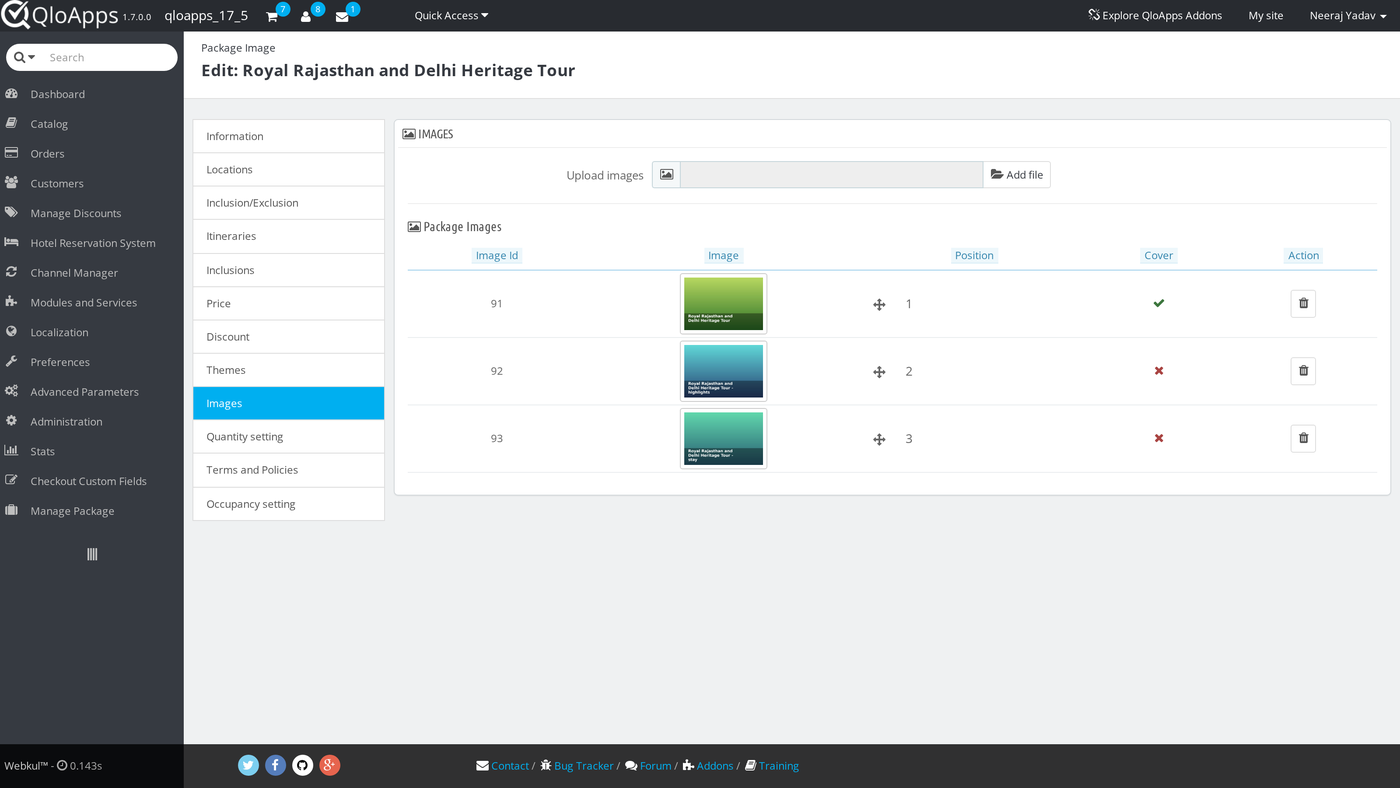1400x788 pixels.
Task: Delete image 92 with trash icon
Action: click(1303, 371)
